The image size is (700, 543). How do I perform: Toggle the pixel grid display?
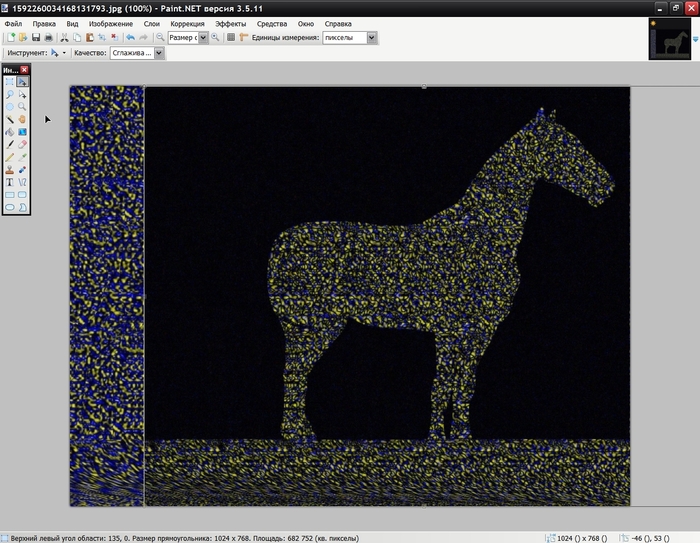(x=231, y=37)
